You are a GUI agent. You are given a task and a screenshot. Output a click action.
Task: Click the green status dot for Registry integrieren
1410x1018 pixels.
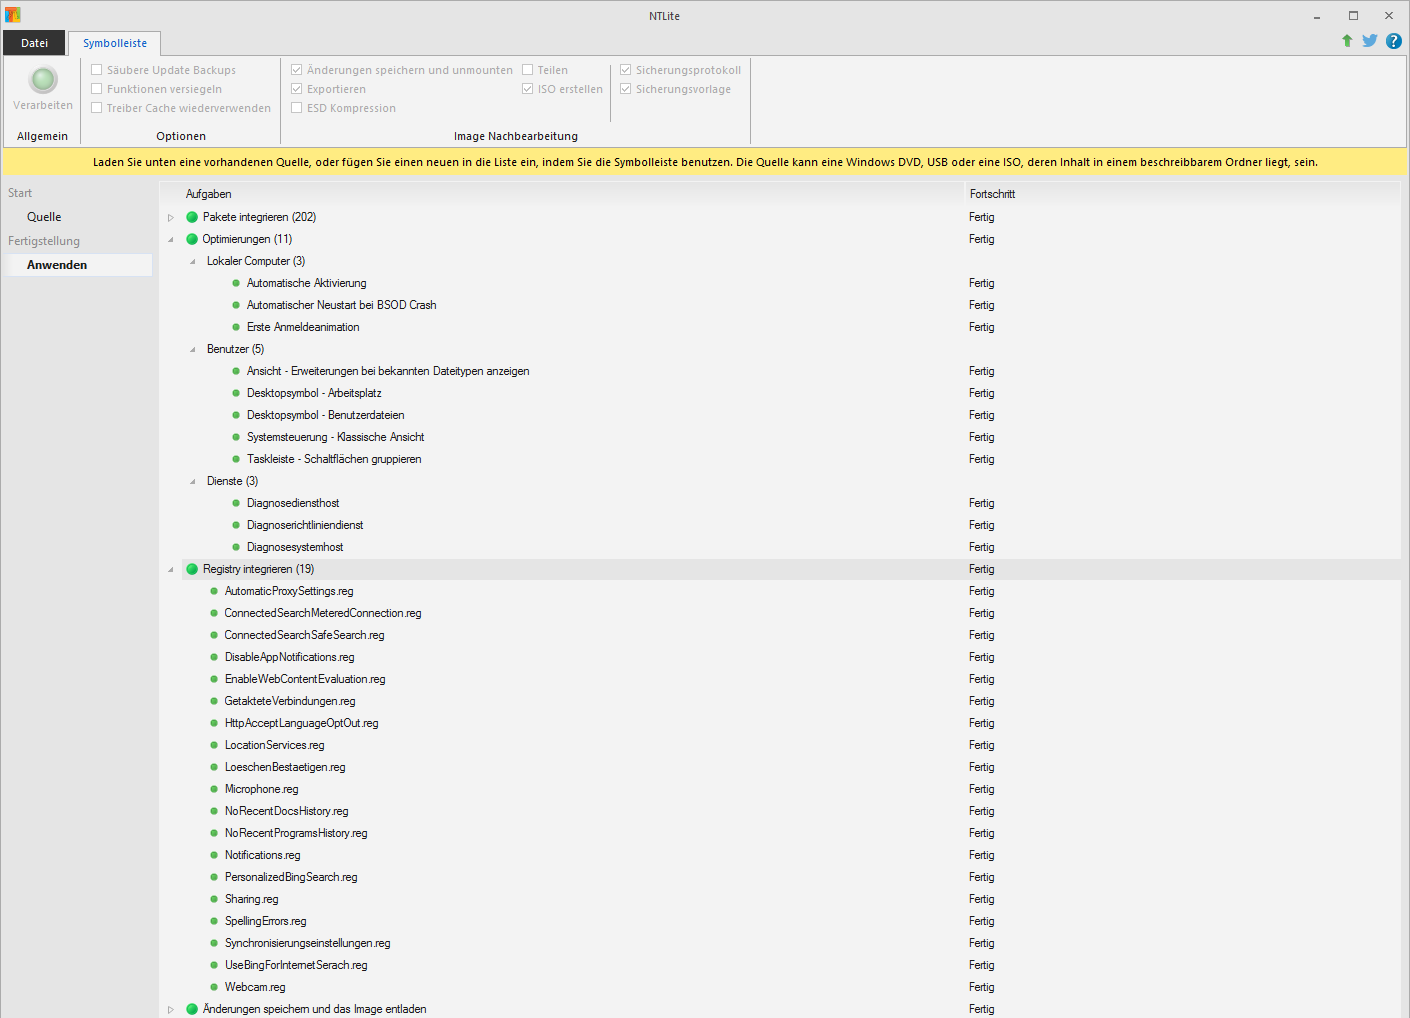192,569
